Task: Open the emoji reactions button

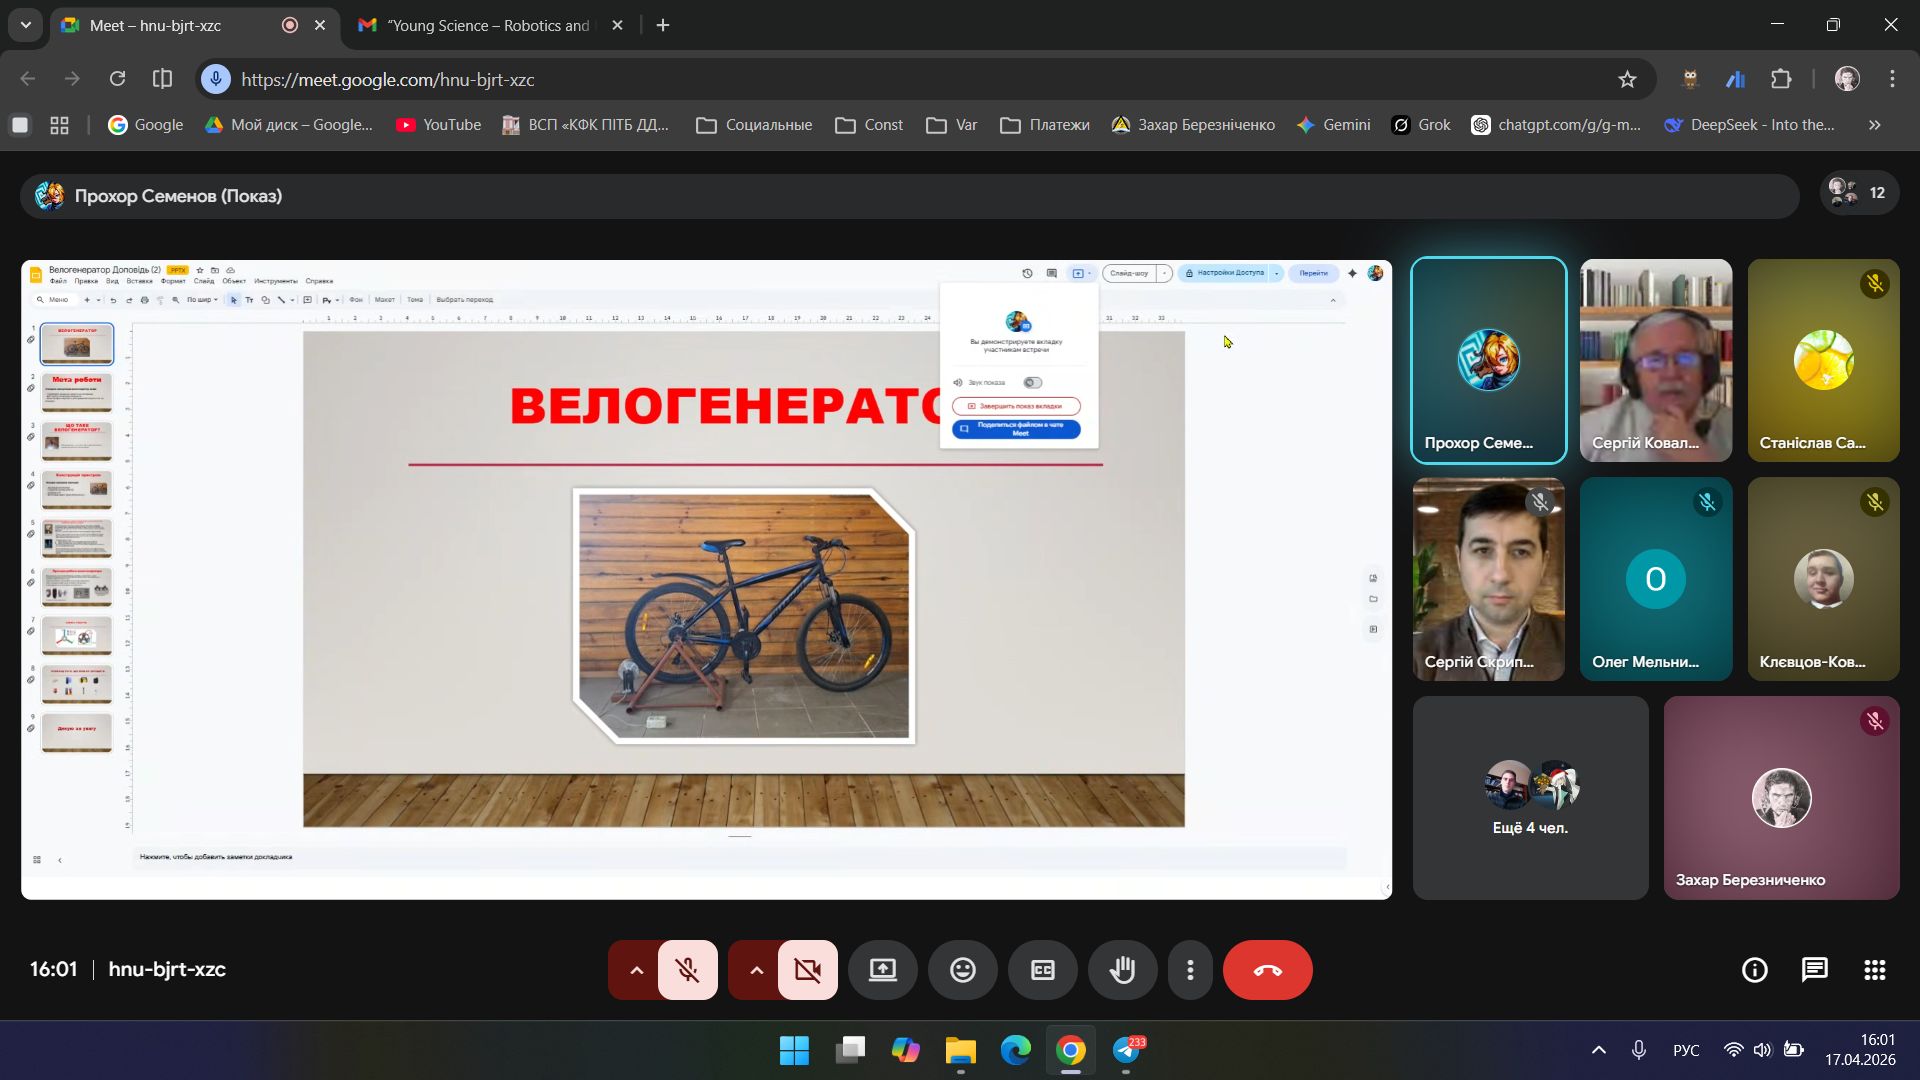Action: click(x=962, y=970)
